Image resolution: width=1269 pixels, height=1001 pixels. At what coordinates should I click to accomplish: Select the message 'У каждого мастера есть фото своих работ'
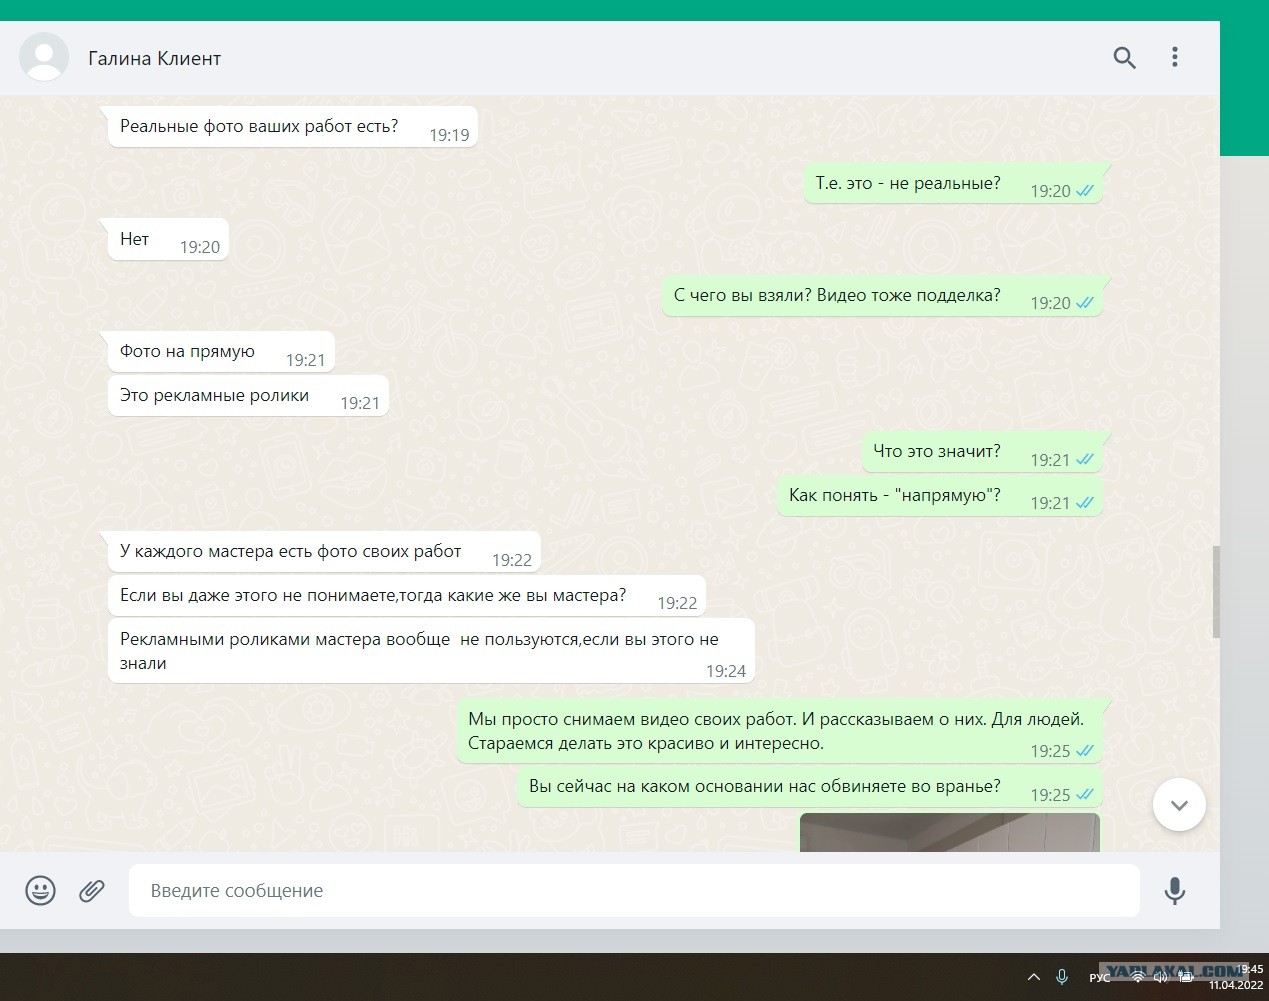pyautogui.click(x=324, y=551)
